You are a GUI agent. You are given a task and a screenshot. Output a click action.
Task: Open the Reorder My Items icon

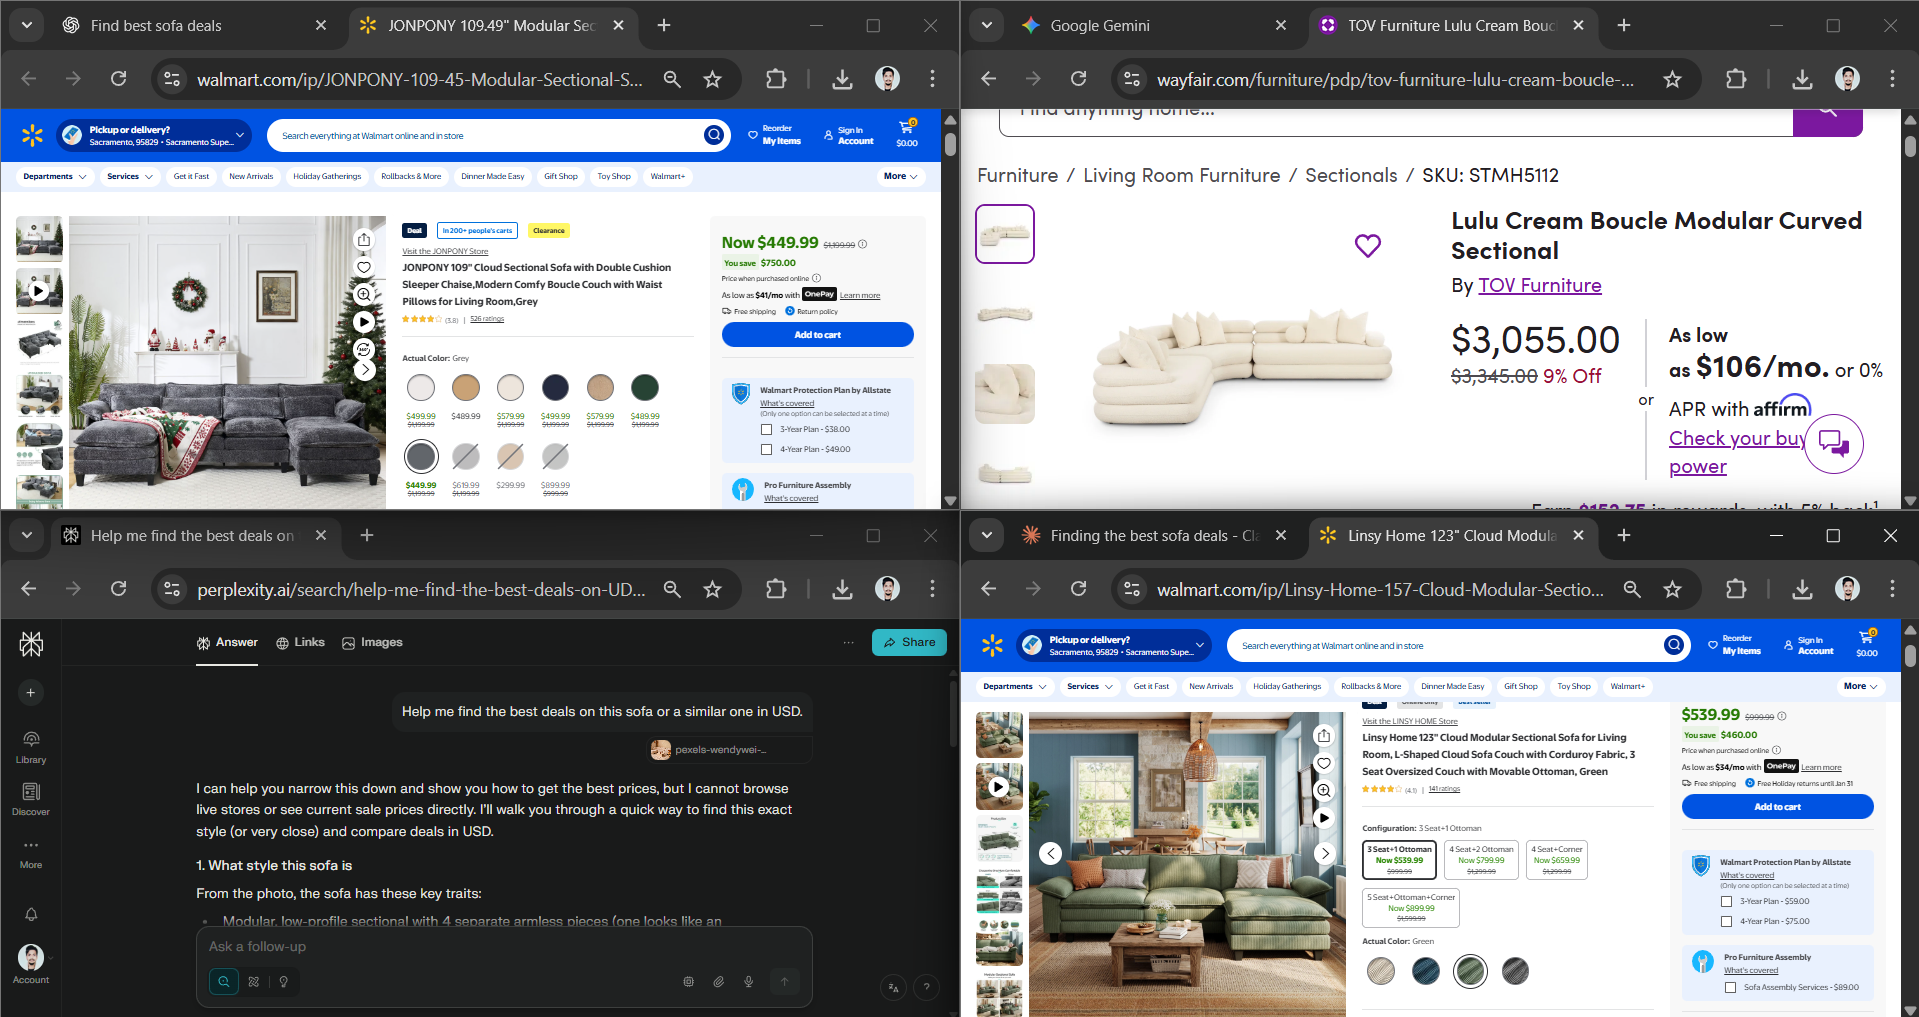(x=774, y=134)
